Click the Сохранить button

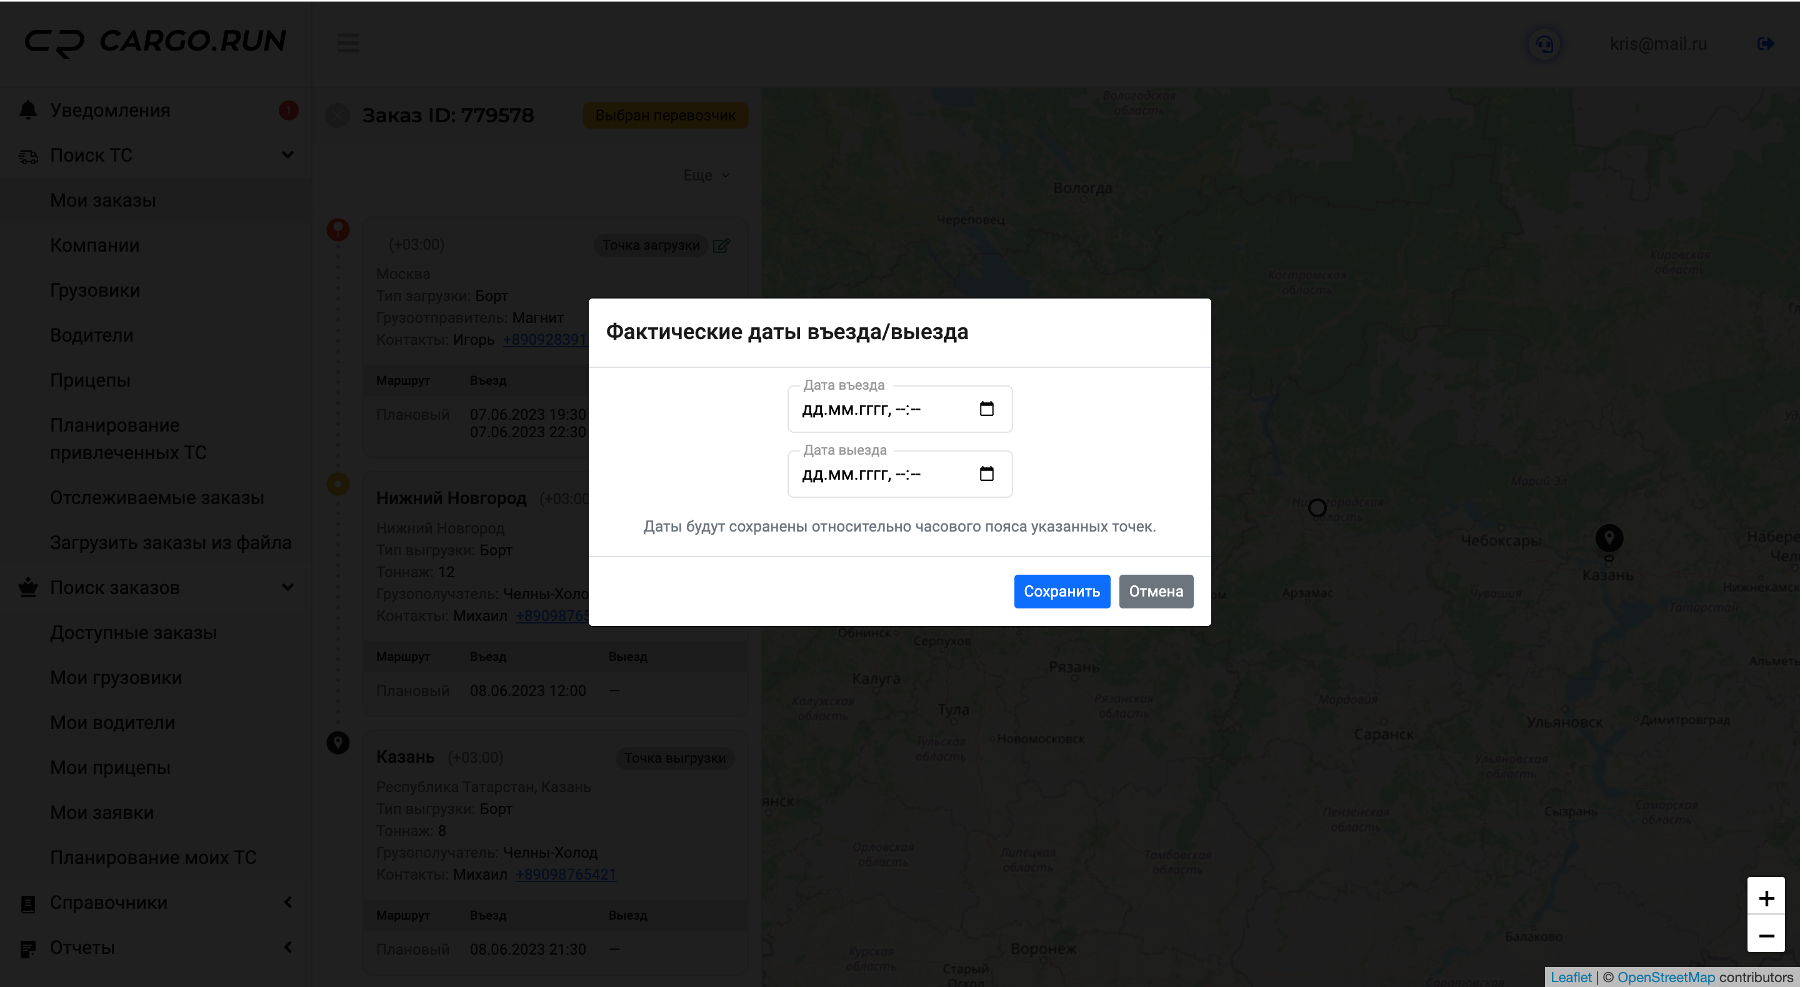click(x=1061, y=591)
